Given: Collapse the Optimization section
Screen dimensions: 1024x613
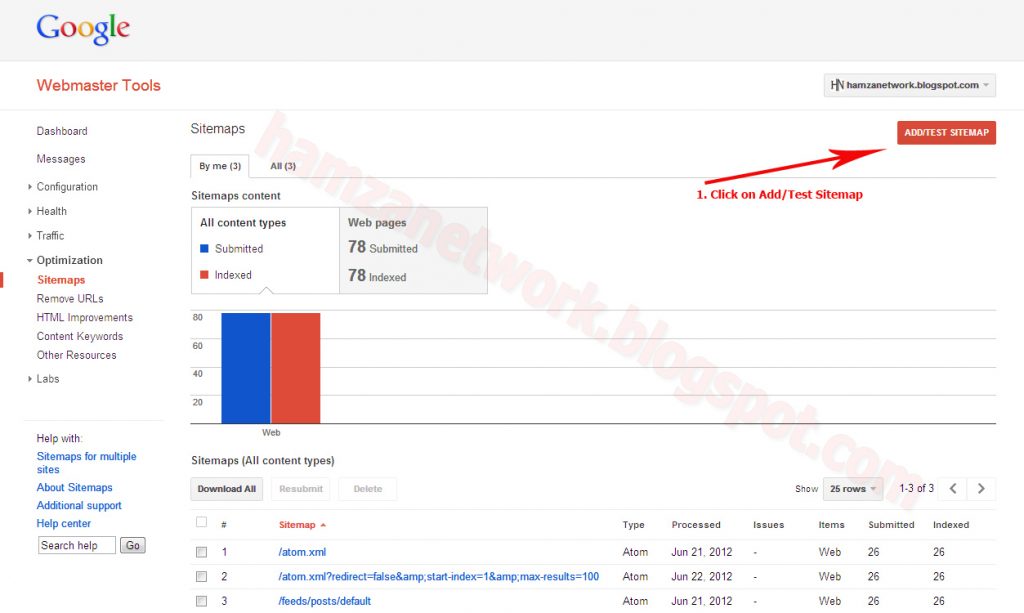Looking at the screenshot, I should pyautogui.click(x=69, y=260).
